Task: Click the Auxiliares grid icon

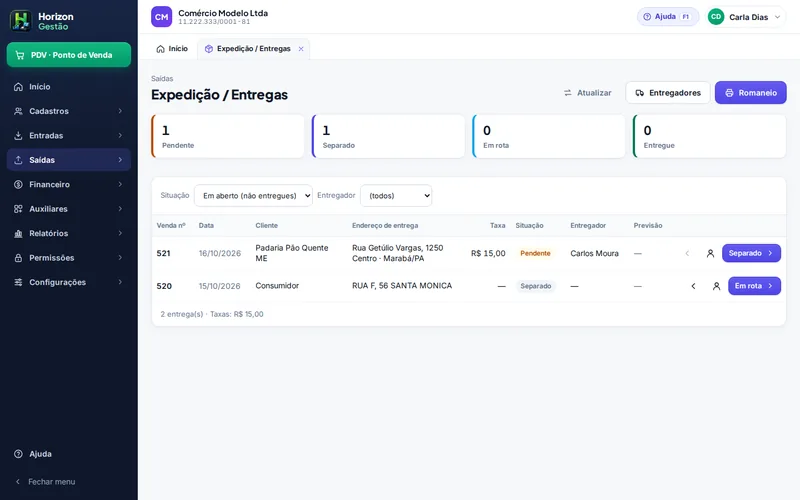Action: pos(18,209)
